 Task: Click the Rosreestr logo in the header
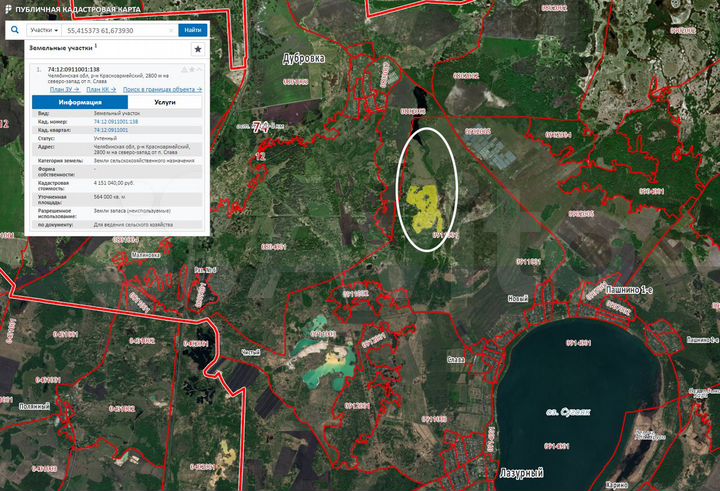pos(8,8)
